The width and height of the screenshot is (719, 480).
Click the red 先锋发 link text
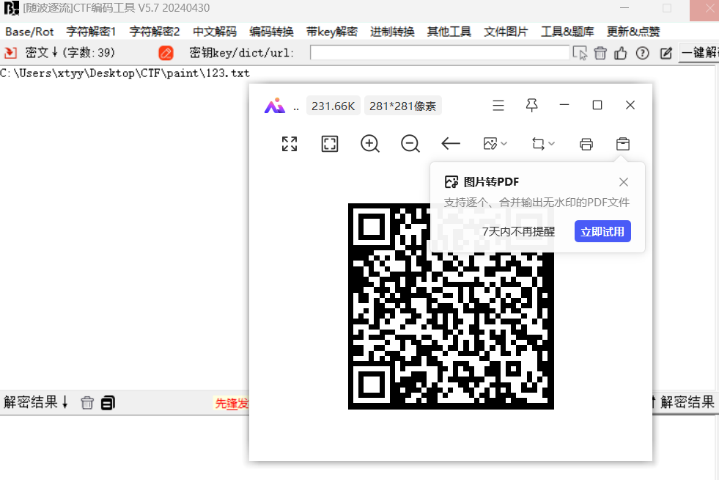(232, 403)
